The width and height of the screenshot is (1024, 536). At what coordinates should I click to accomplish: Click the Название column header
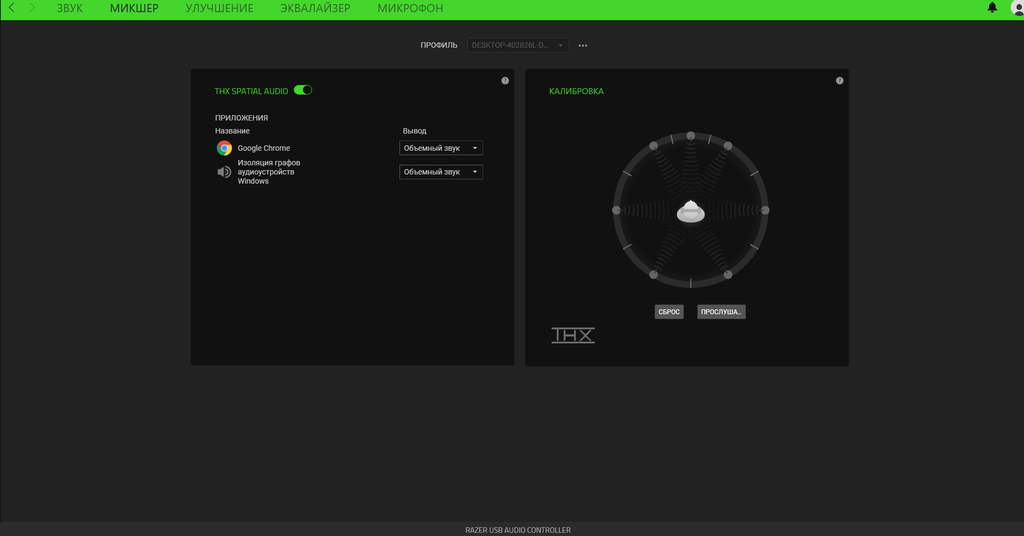pyautogui.click(x=232, y=131)
